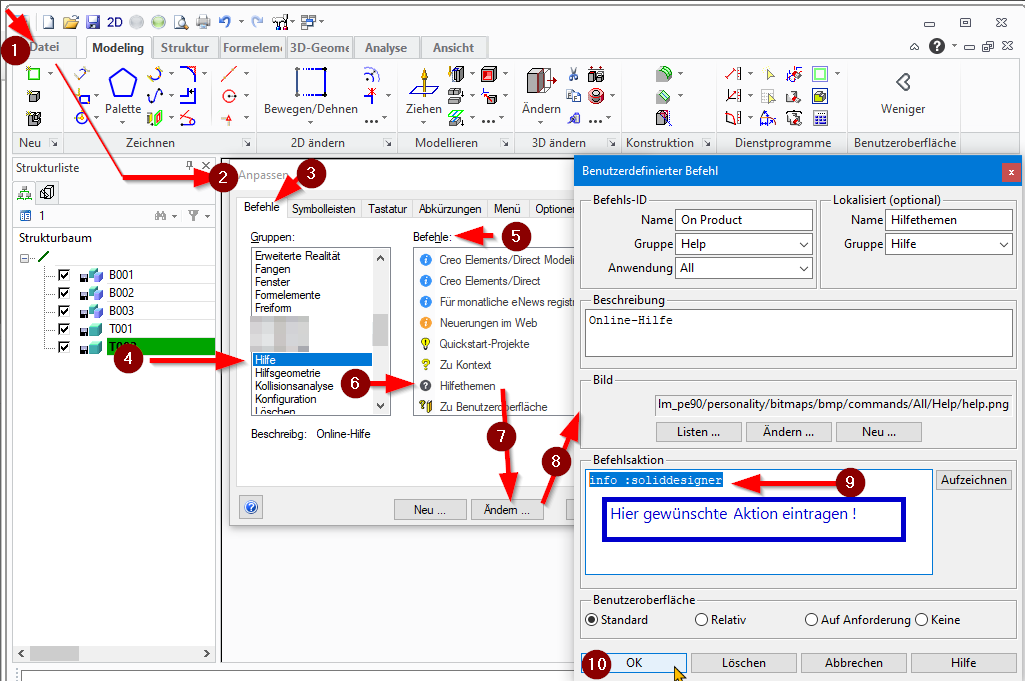
Task: Open the undo history dropdown arrow
Action: (x=241, y=22)
